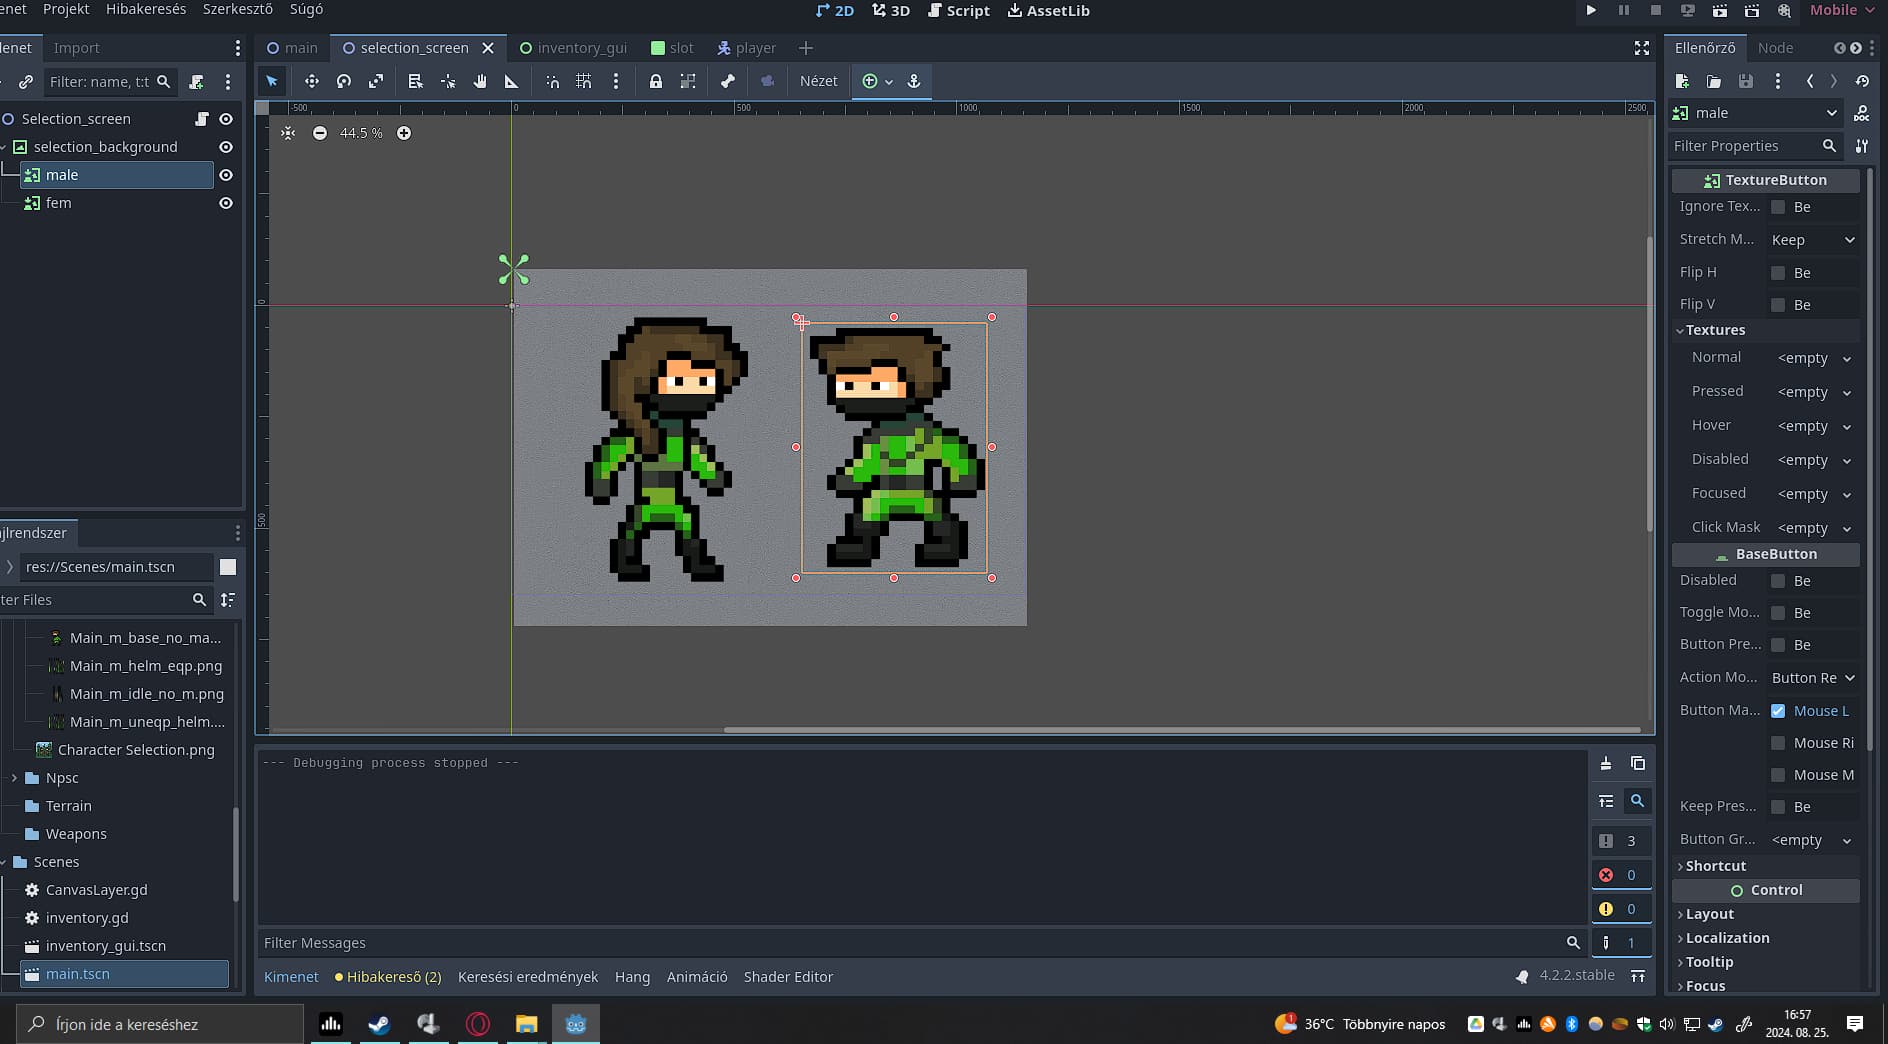Select the Move Mode tool

point(311,81)
